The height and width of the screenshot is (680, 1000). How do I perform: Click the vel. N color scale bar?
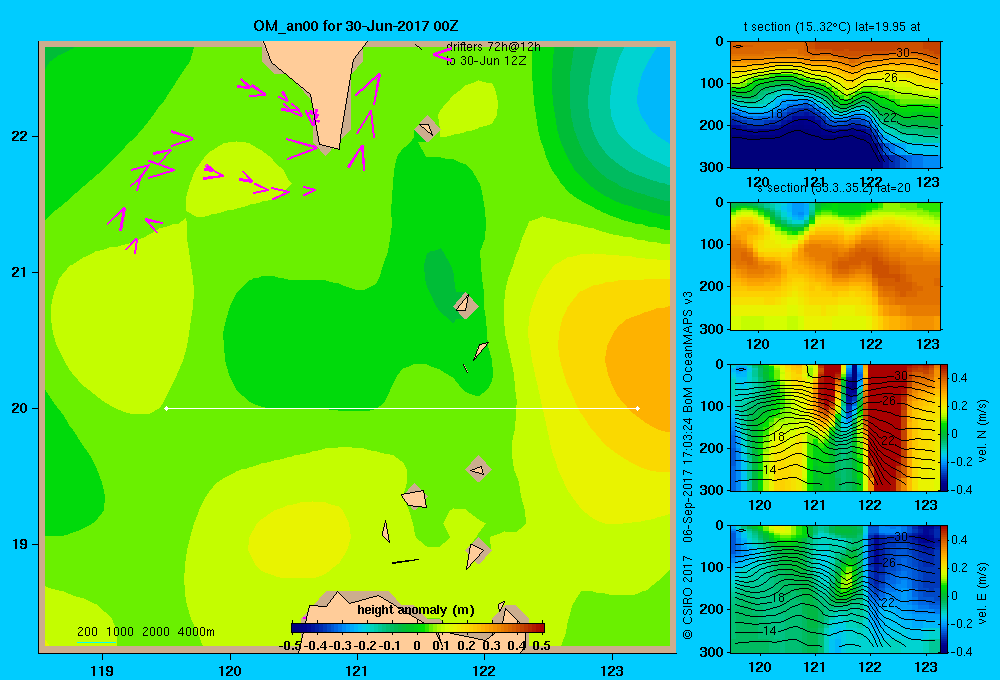tap(944, 427)
